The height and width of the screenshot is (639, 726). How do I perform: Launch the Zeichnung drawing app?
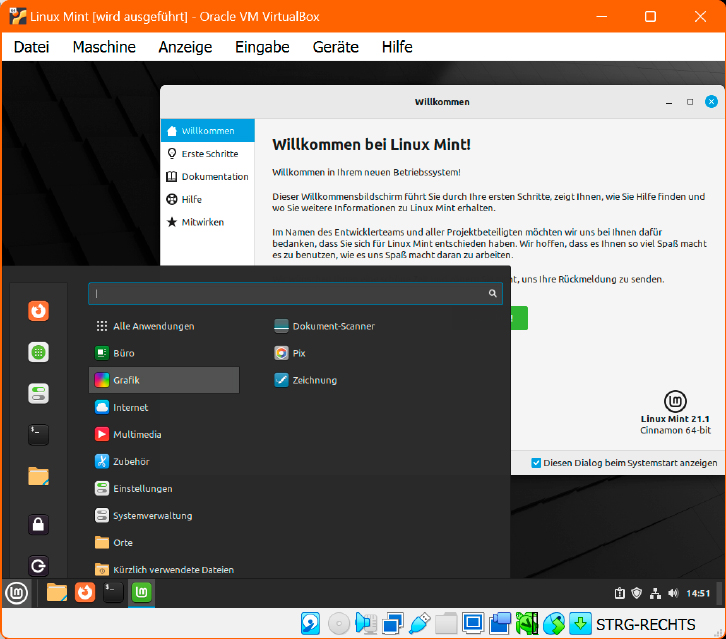pos(306,380)
